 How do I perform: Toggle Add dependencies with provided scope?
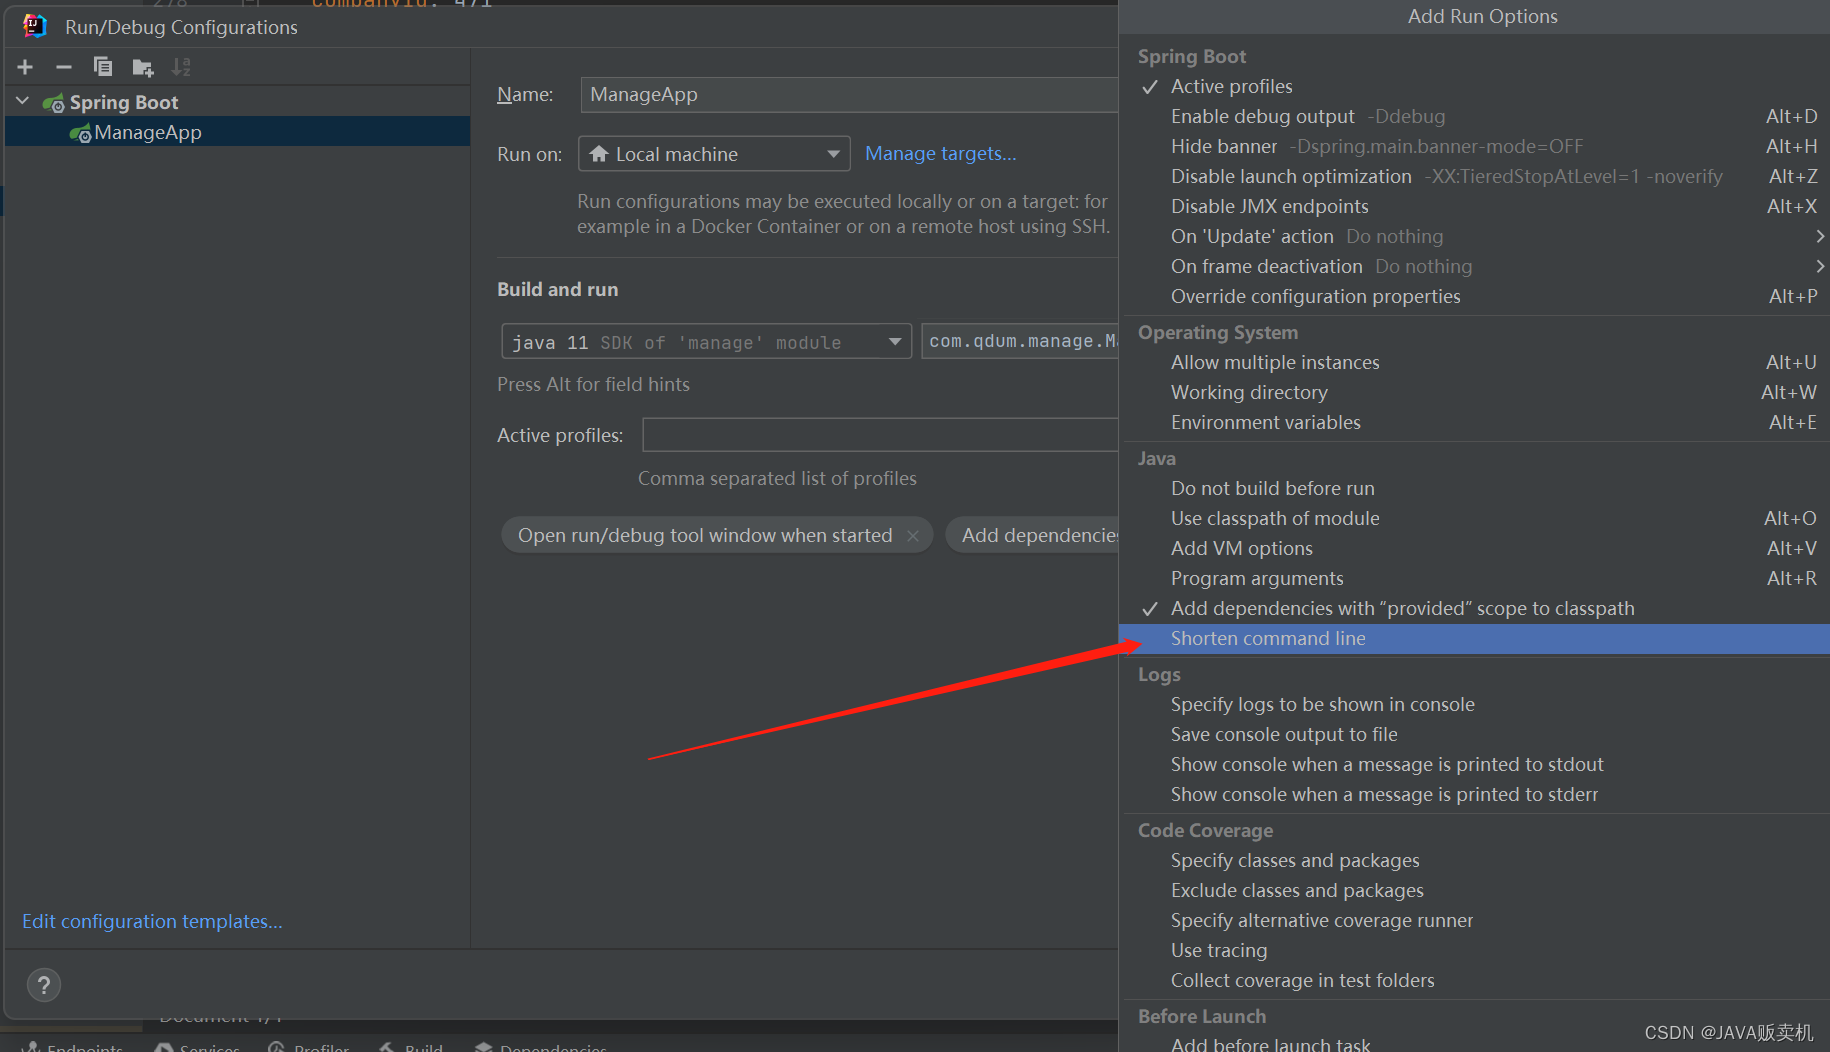click(1474, 608)
